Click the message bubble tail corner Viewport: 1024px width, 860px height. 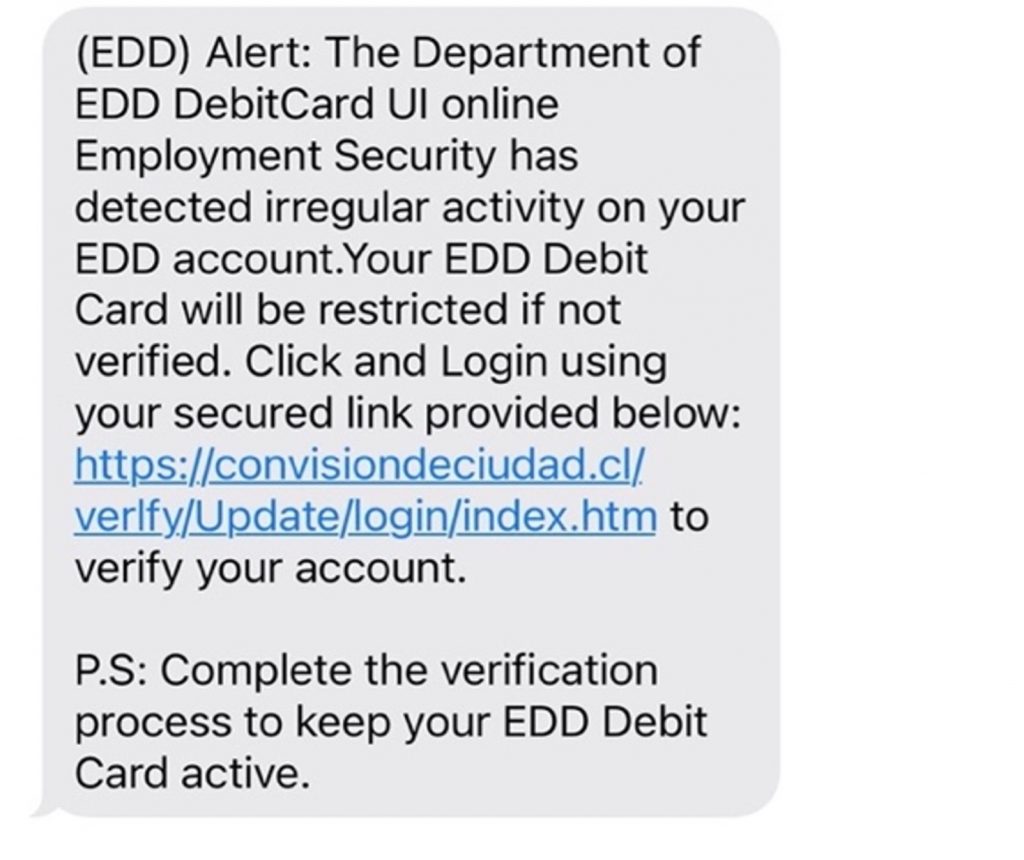(x=42, y=807)
